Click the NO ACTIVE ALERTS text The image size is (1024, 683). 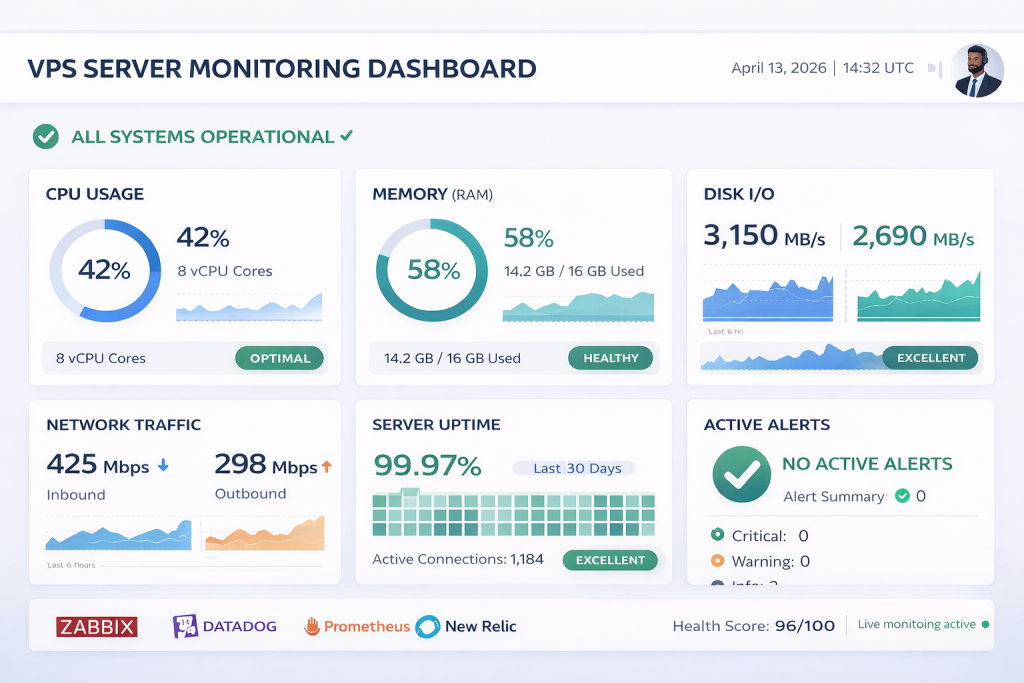coord(867,464)
